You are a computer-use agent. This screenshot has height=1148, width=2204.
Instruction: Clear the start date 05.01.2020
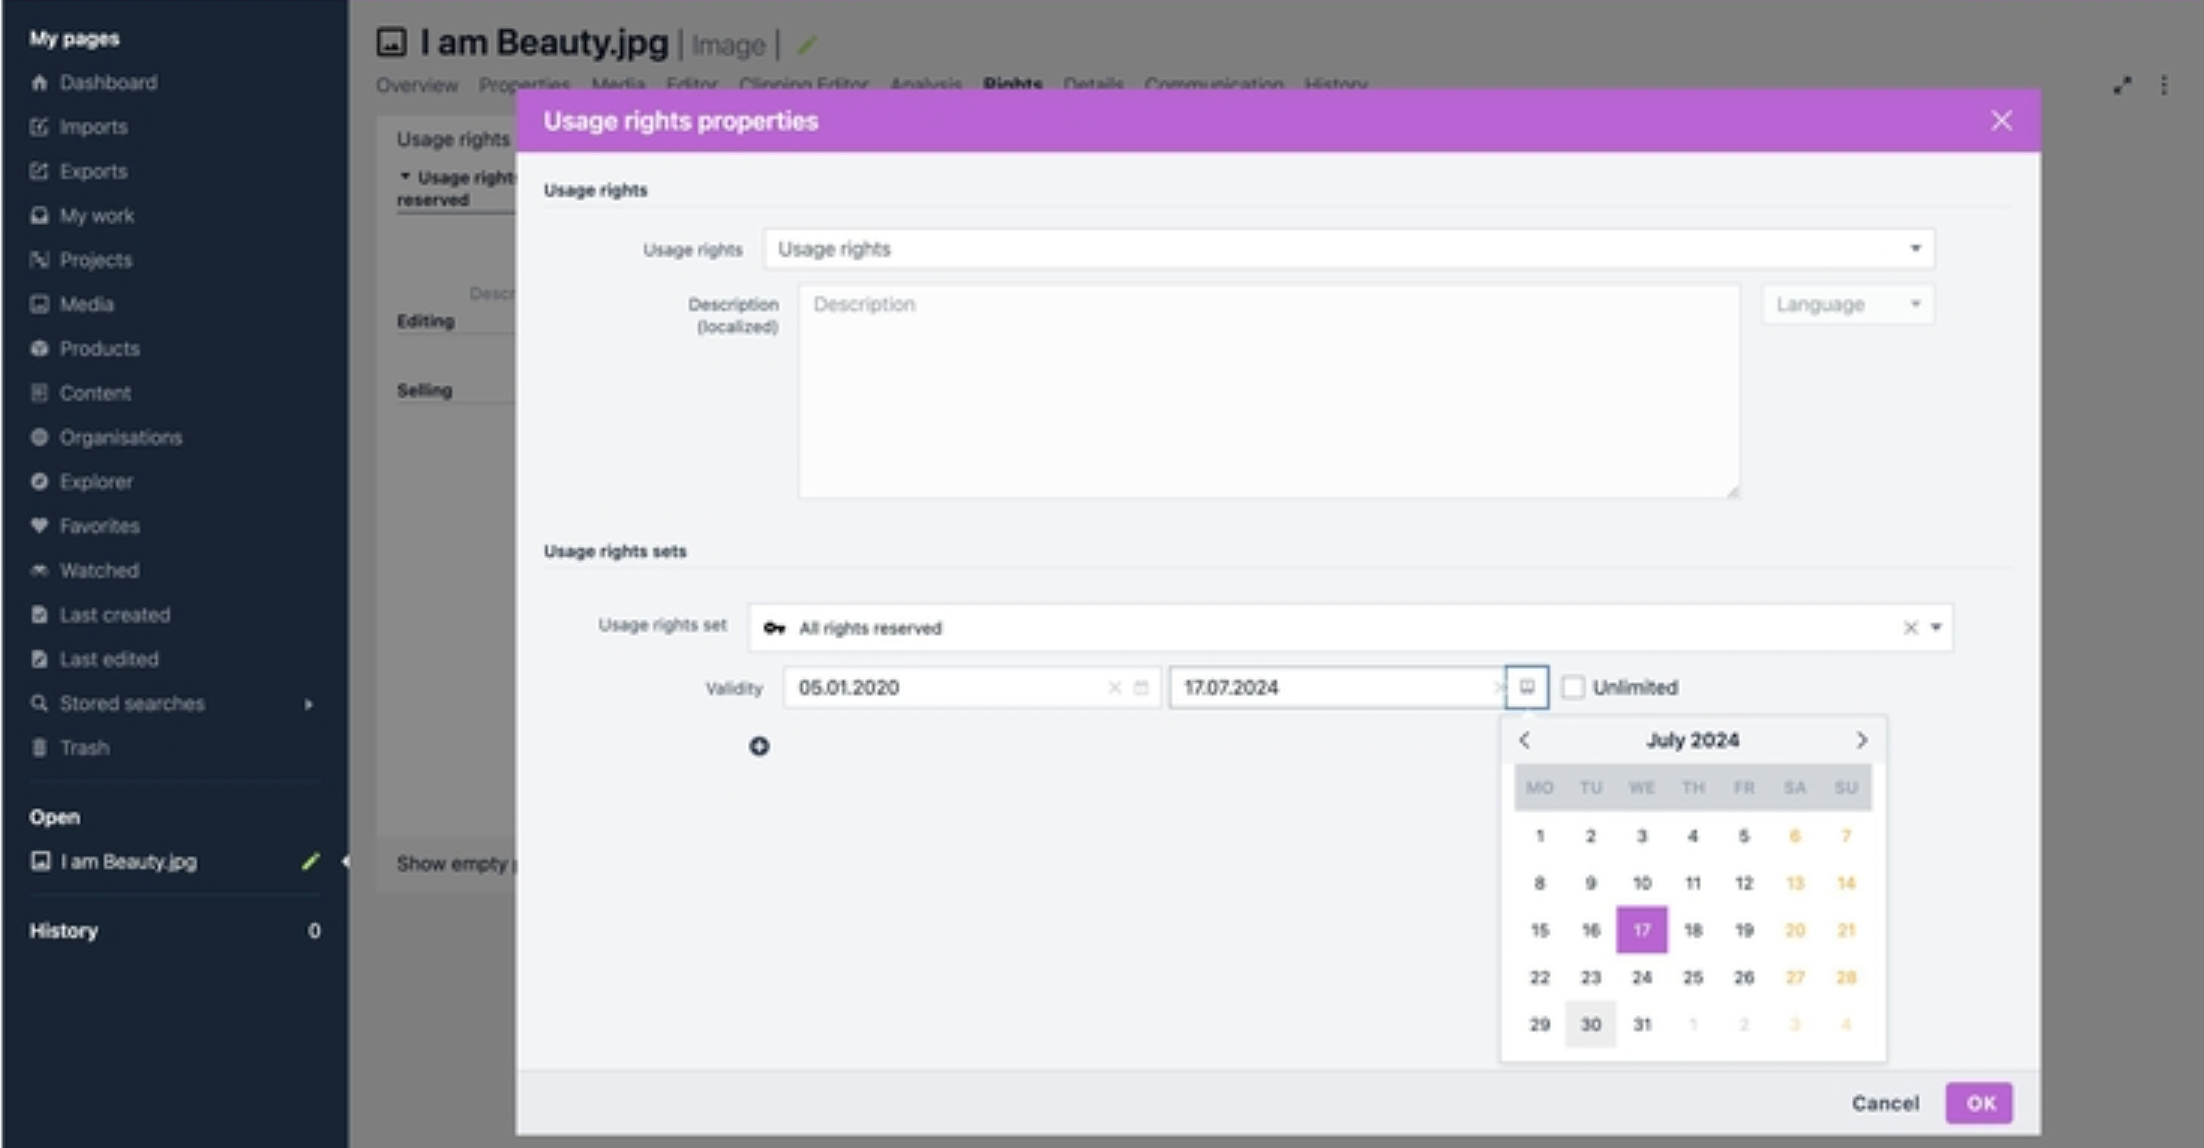pyautogui.click(x=1114, y=688)
